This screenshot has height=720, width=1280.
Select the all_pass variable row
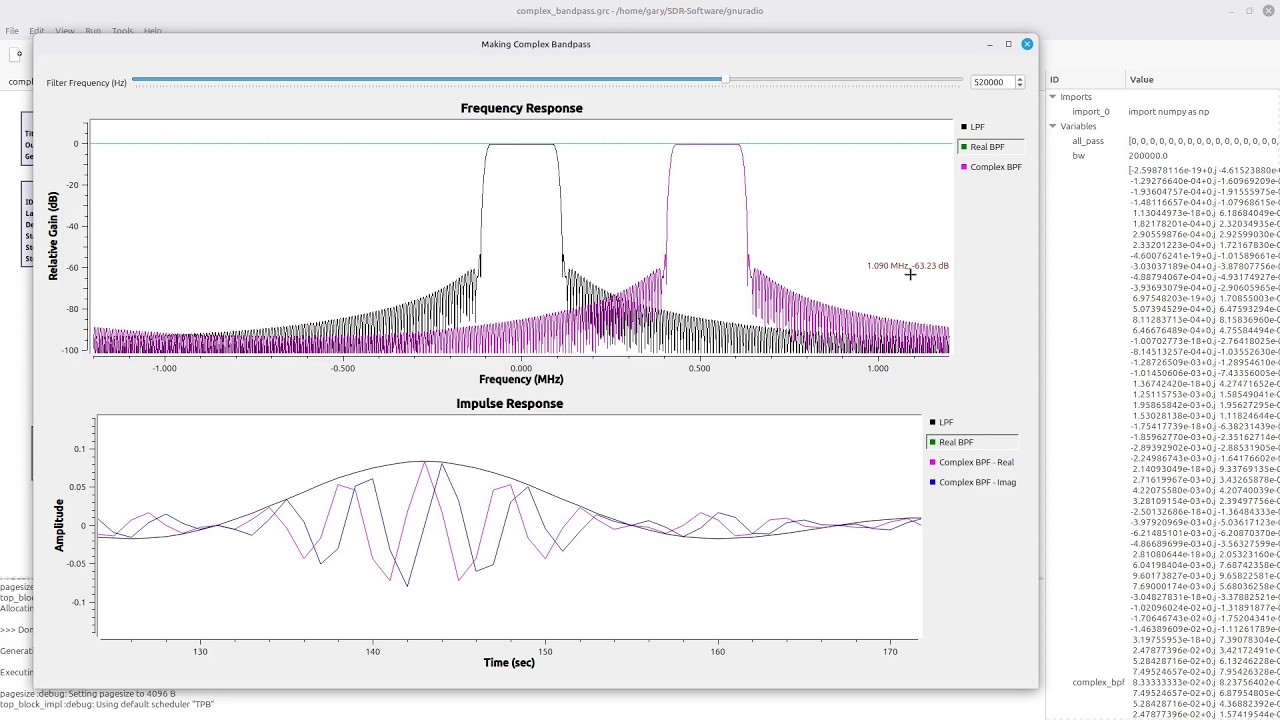(x=1162, y=141)
